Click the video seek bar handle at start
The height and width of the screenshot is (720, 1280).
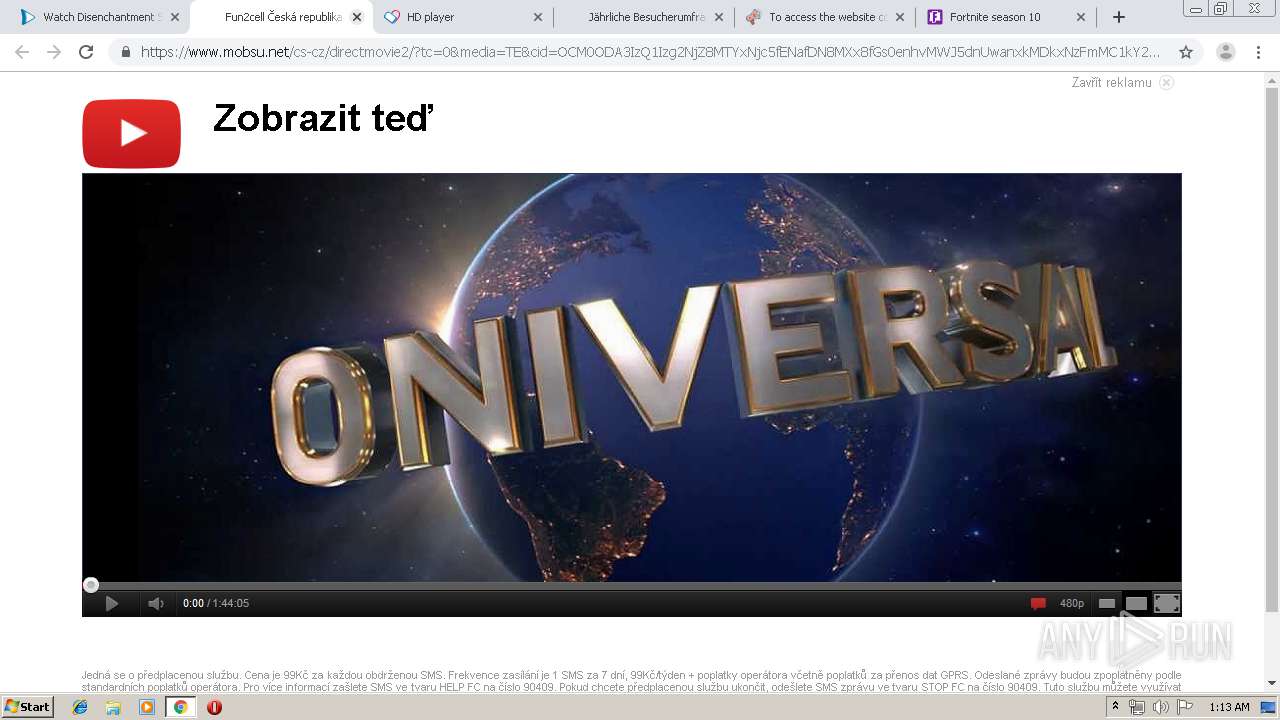[x=91, y=585]
